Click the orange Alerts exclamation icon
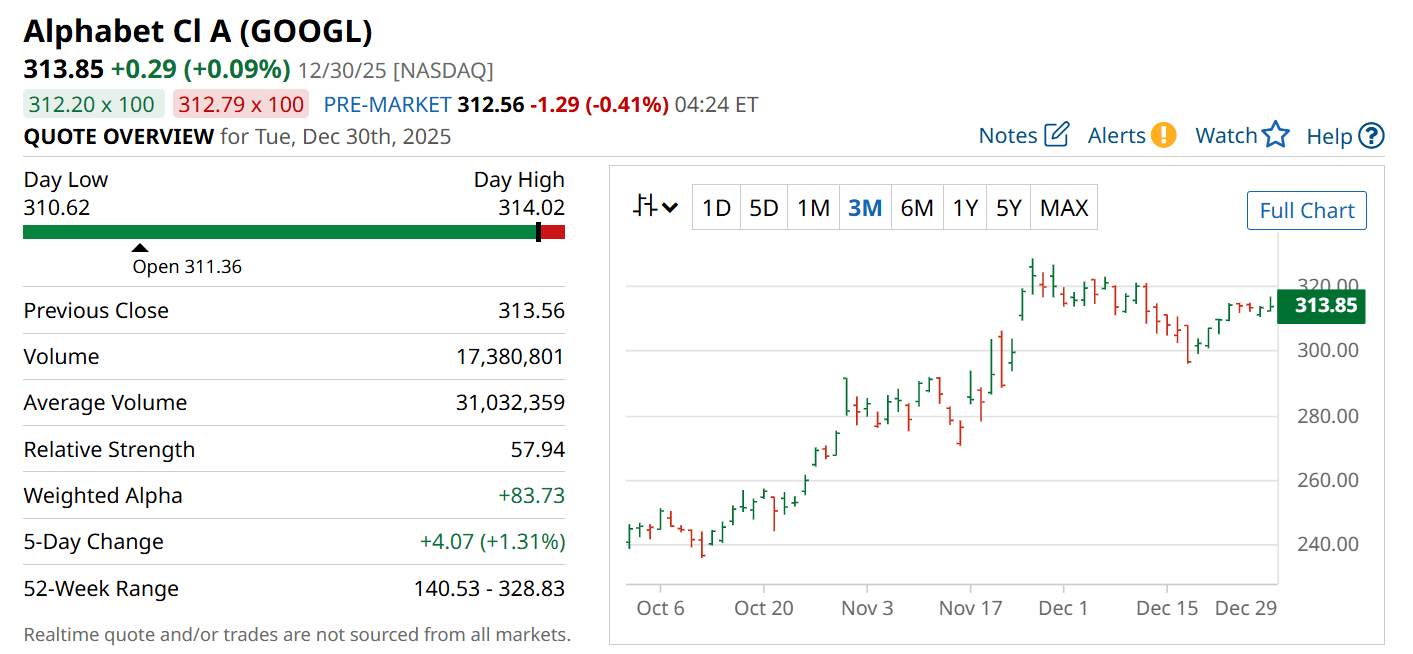This screenshot has height=654, width=1413. click(1163, 135)
